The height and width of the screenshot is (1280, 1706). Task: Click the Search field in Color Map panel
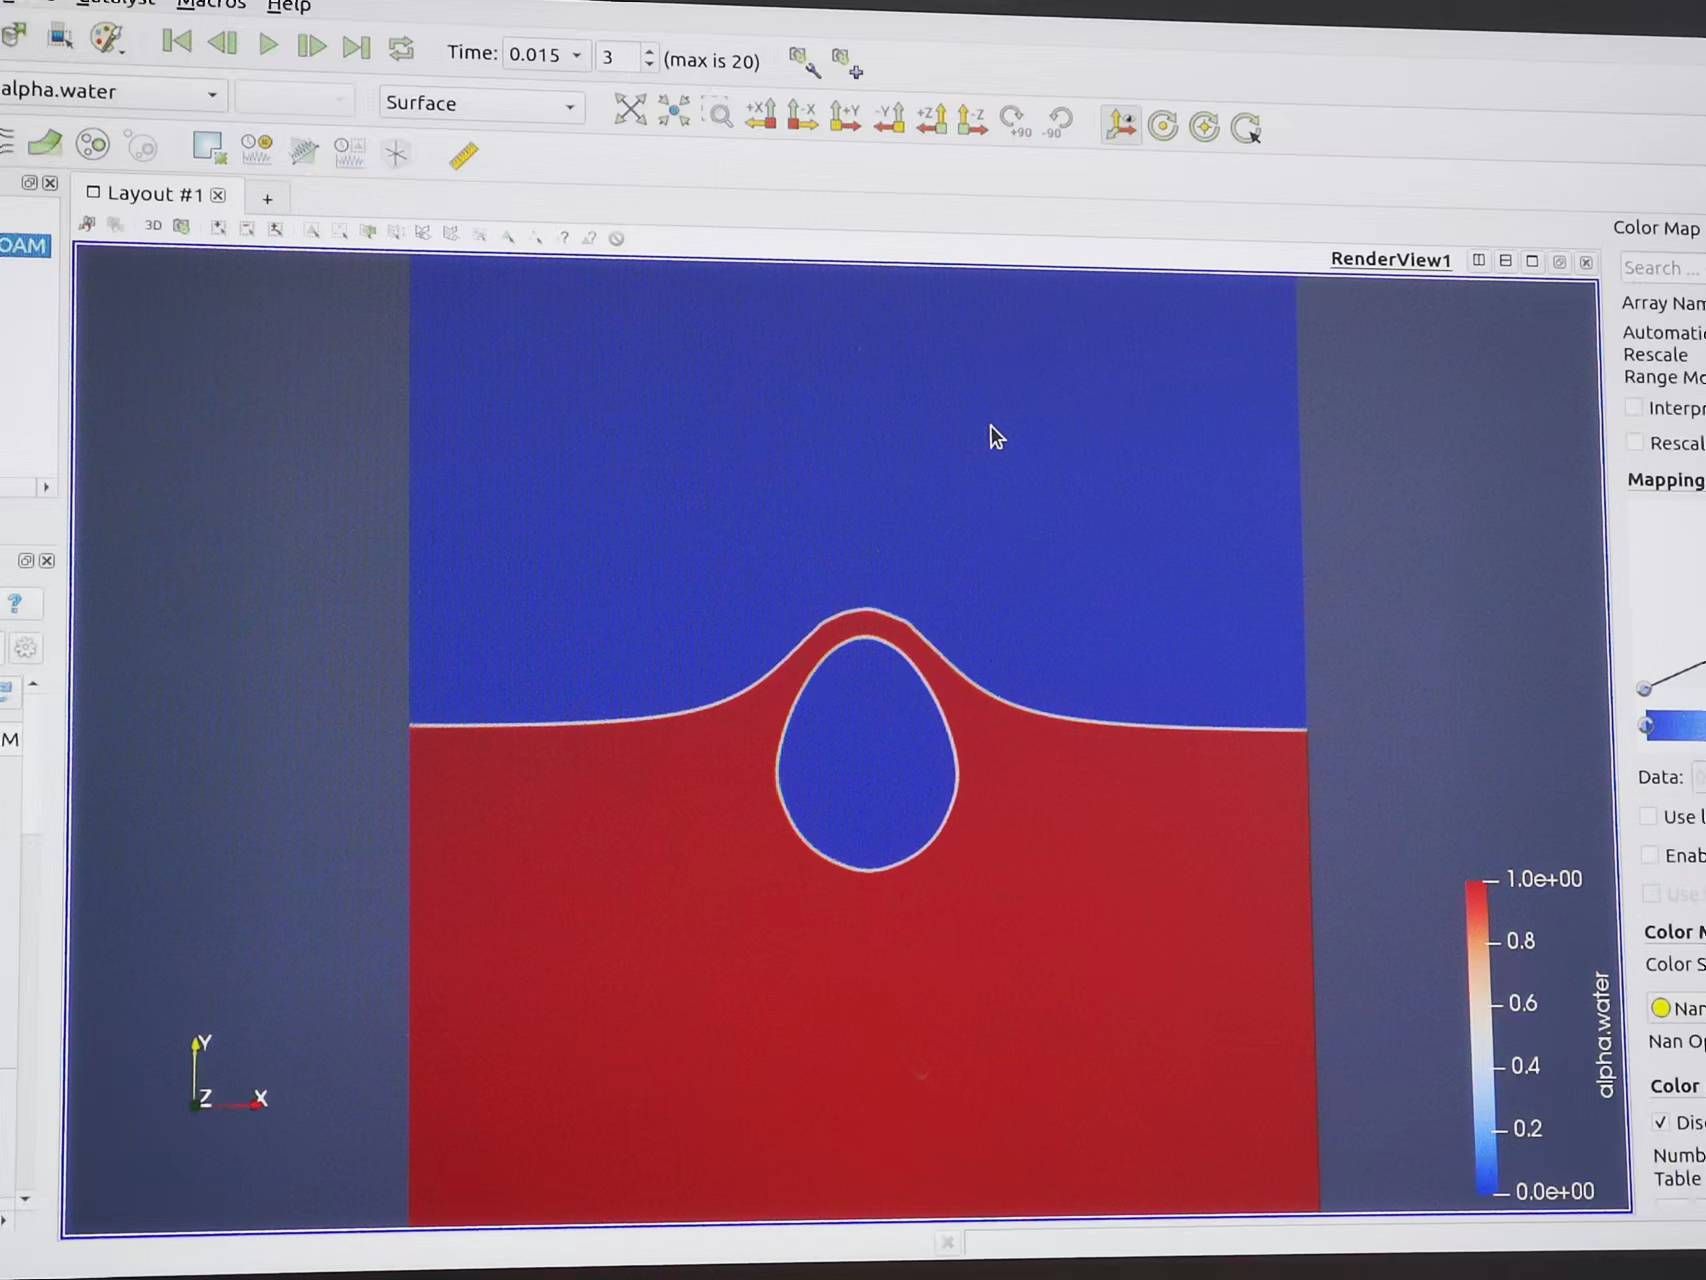pyautogui.click(x=1662, y=268)
